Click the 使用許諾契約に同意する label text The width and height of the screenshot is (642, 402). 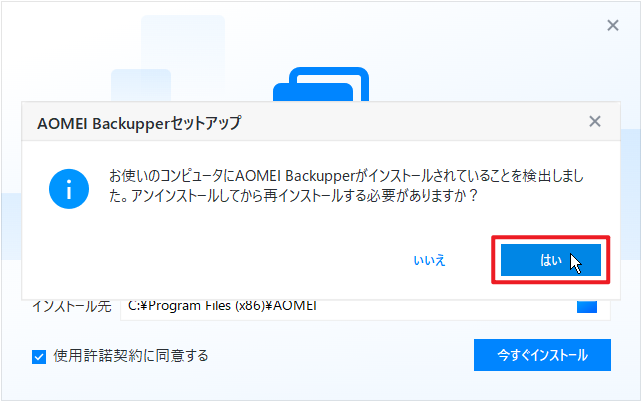pyautogui.click(x=131, y=356)
